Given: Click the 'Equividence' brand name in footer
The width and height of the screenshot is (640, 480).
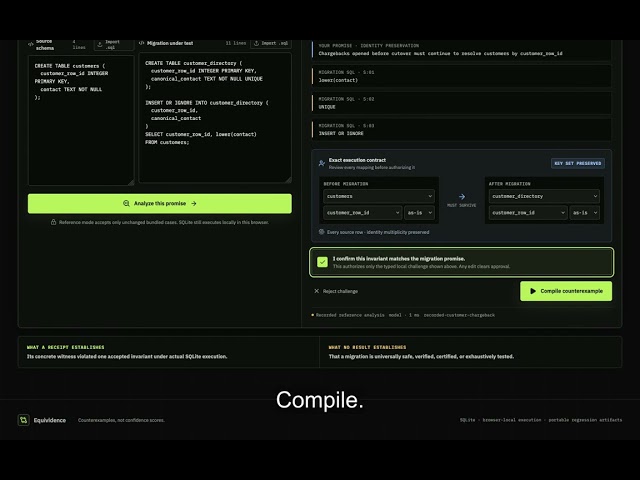Looking at the screenshot, I should click(49, 420).
